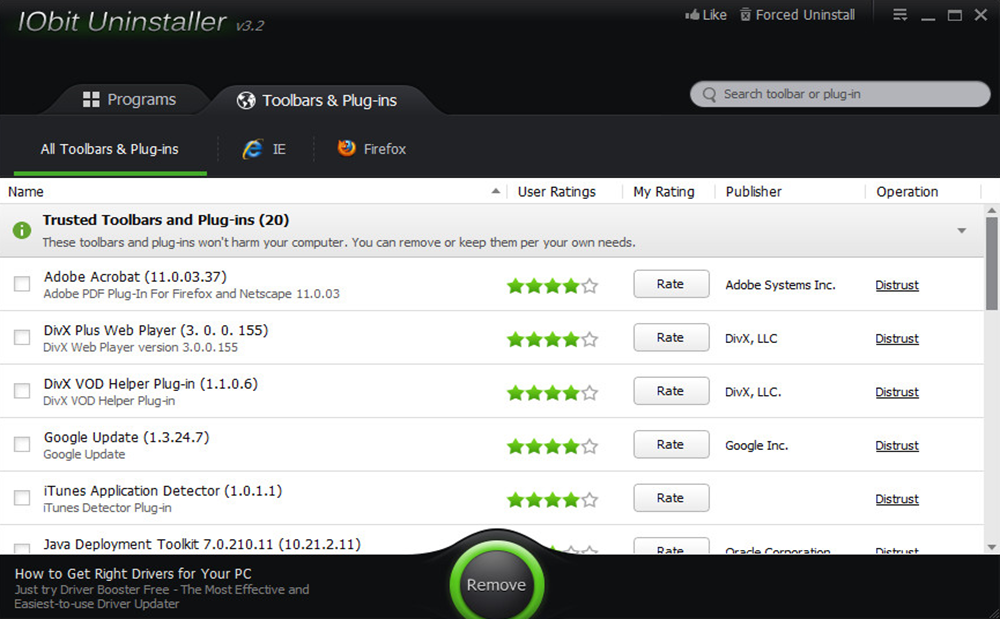This screenshot has height=619, width=1000.
Task: Tick the DivX VOD Helper Plug-in checkbox
Action: point(22,391)
